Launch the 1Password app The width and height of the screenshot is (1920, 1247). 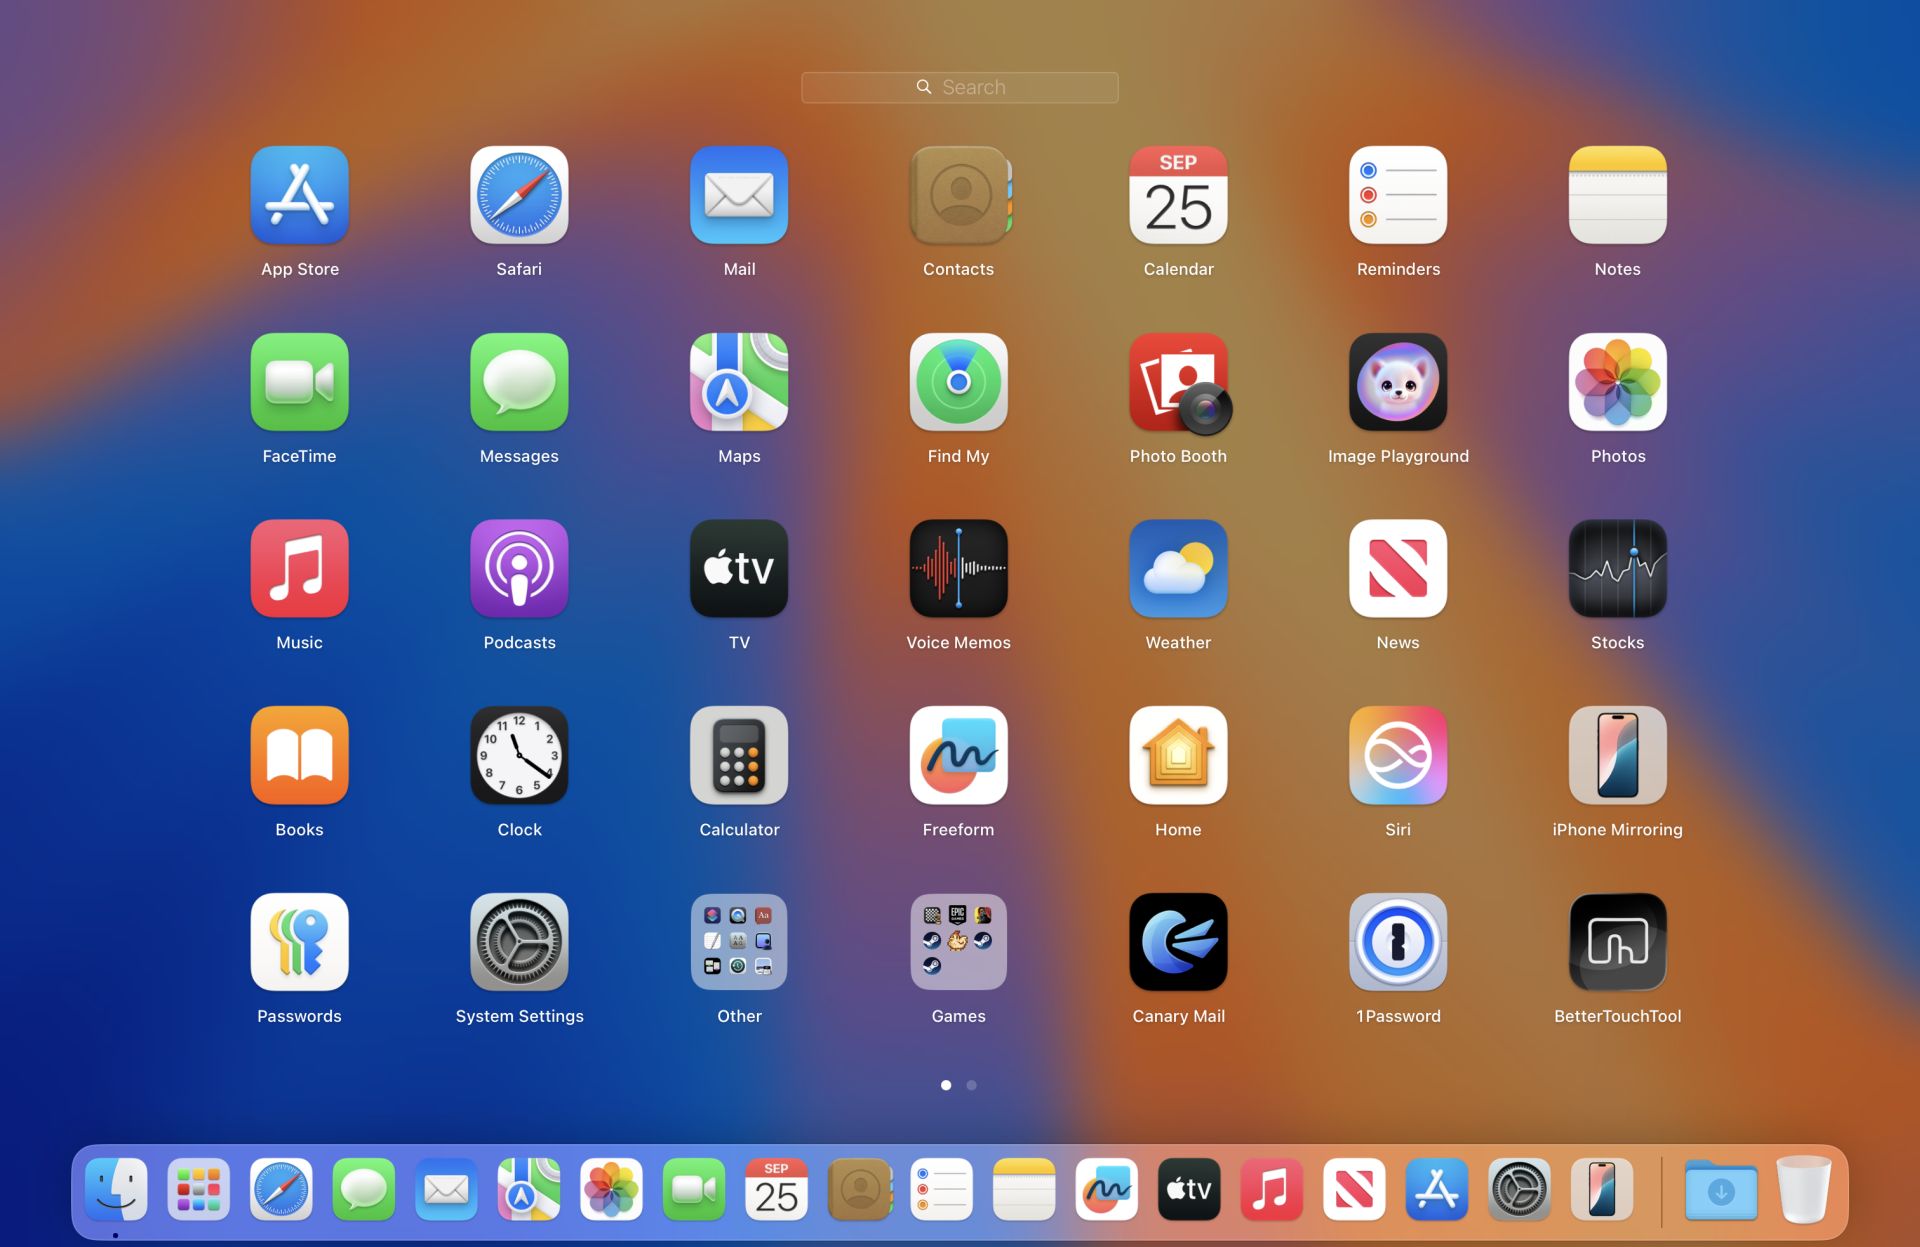[1397, 942]
